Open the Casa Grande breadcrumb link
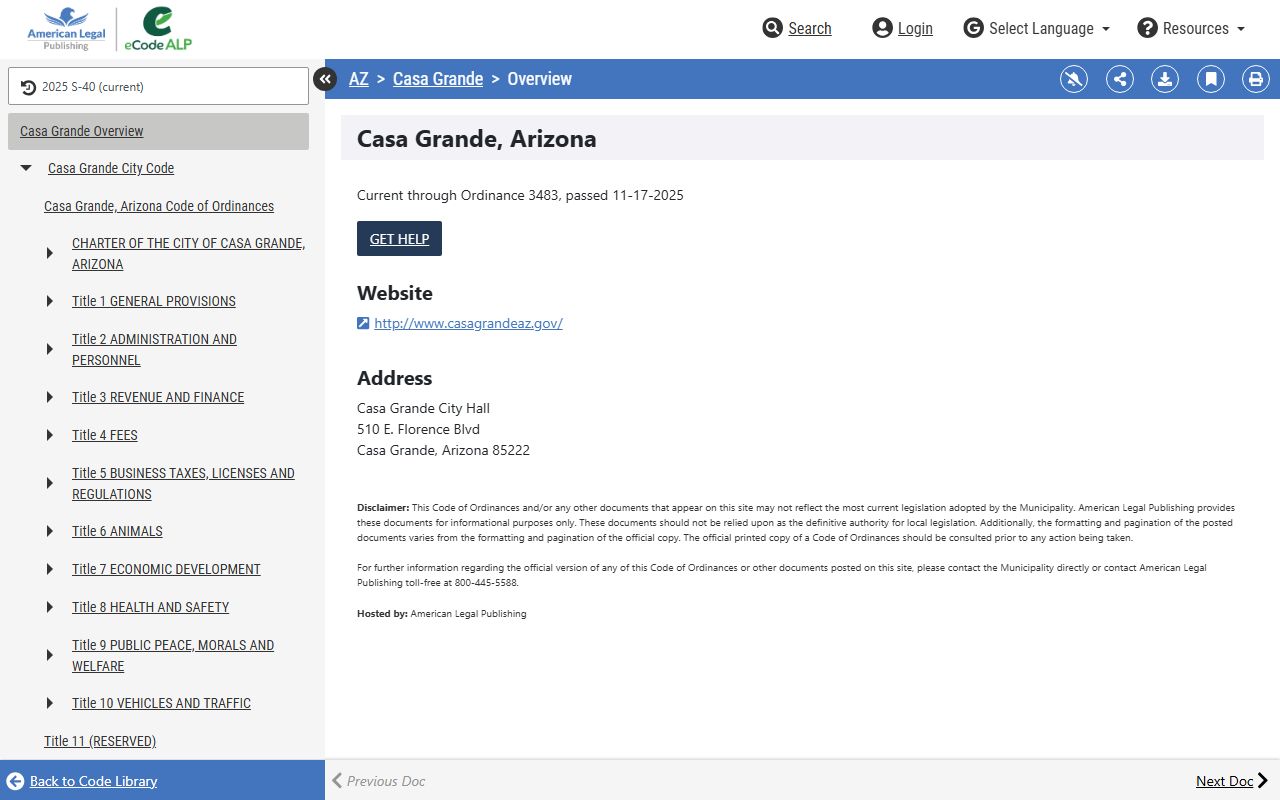The image size is (1280, 800). [438, 79]
